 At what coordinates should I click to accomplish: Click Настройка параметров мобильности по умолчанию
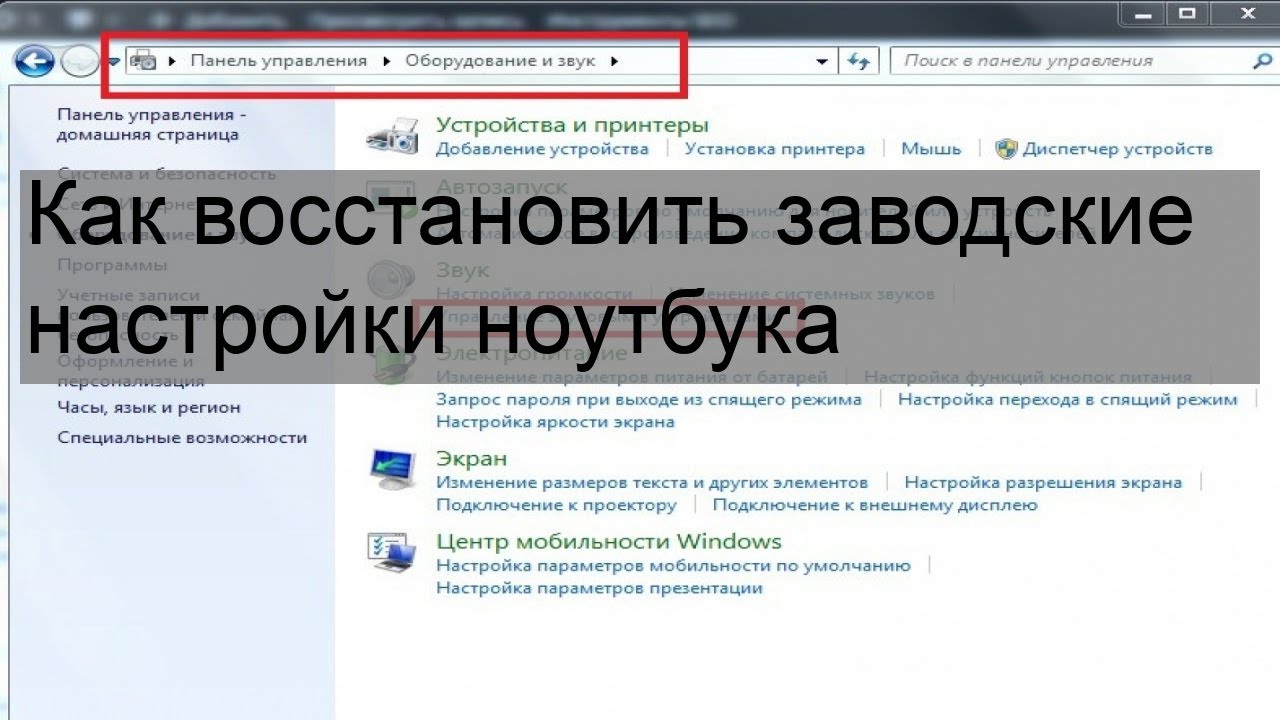674,565
